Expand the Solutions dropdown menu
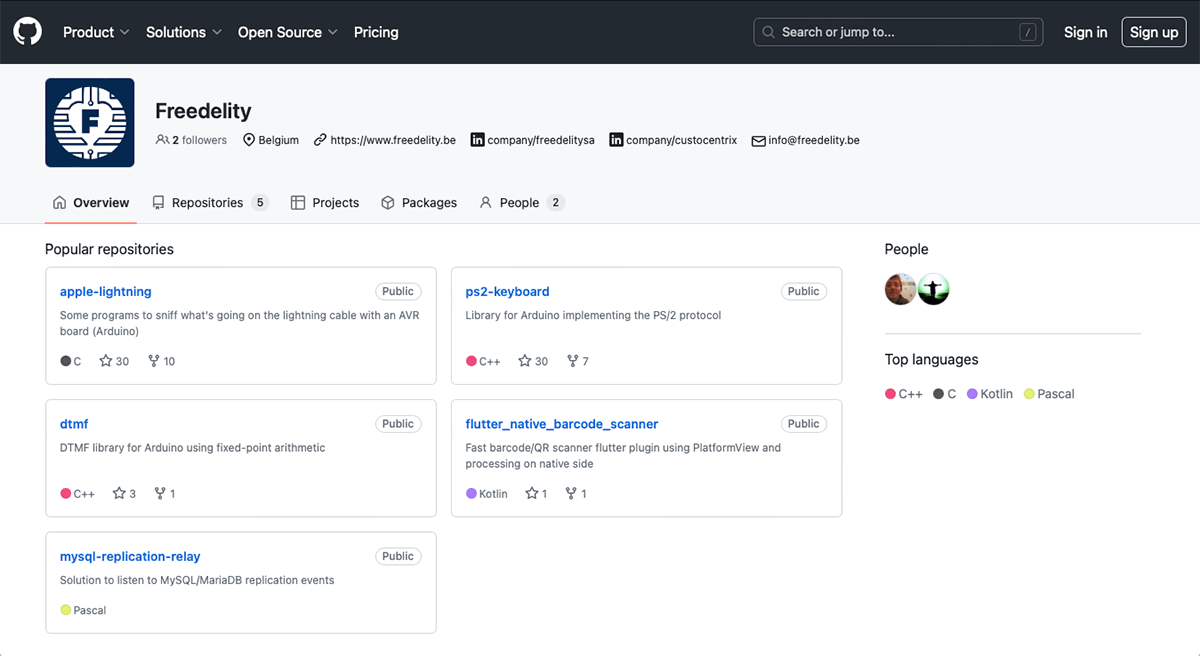The width and height of the screenshot is (1200, 656). click(x=183, y=32)
